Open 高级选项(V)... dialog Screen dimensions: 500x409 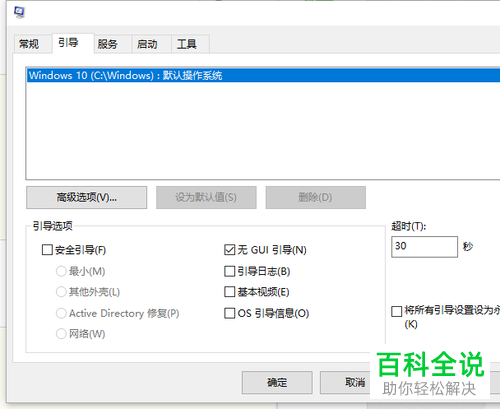coord(86,197)
